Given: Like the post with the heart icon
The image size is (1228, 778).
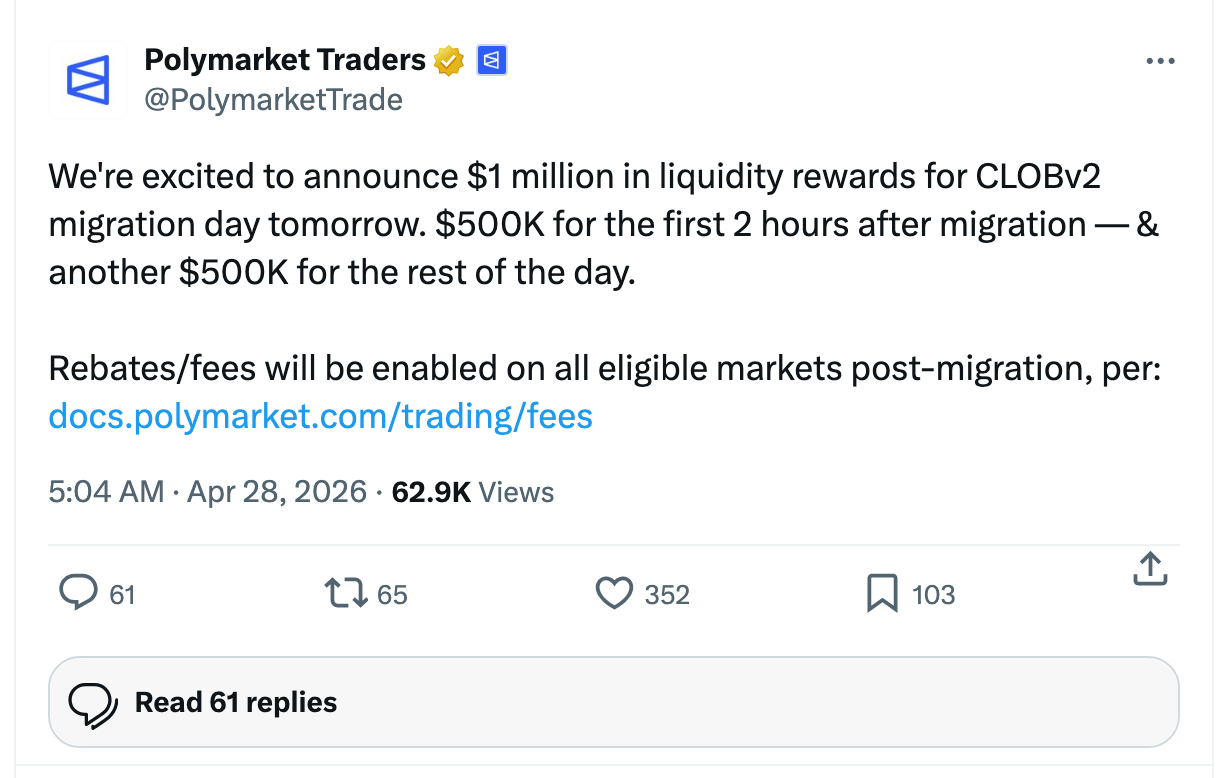Looking at the screenshot, I should 614,594.
